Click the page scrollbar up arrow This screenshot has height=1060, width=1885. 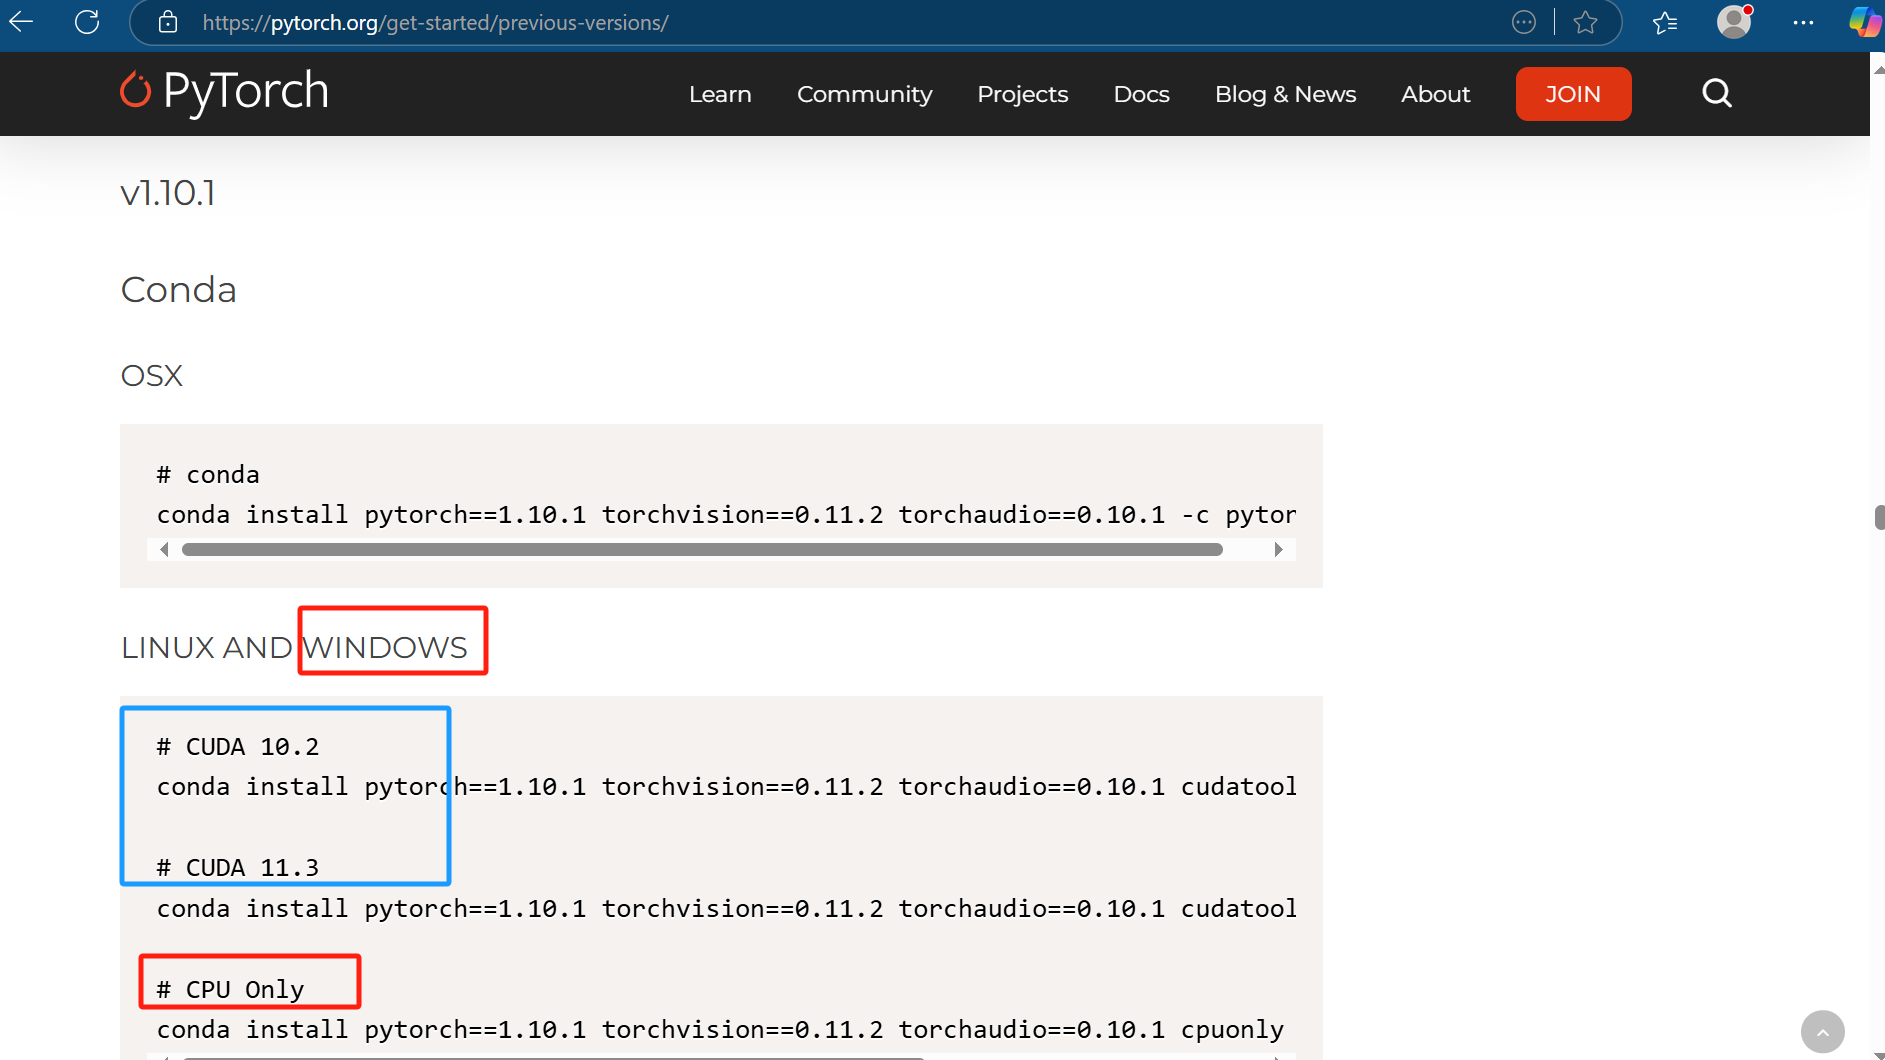(1878, 68)
